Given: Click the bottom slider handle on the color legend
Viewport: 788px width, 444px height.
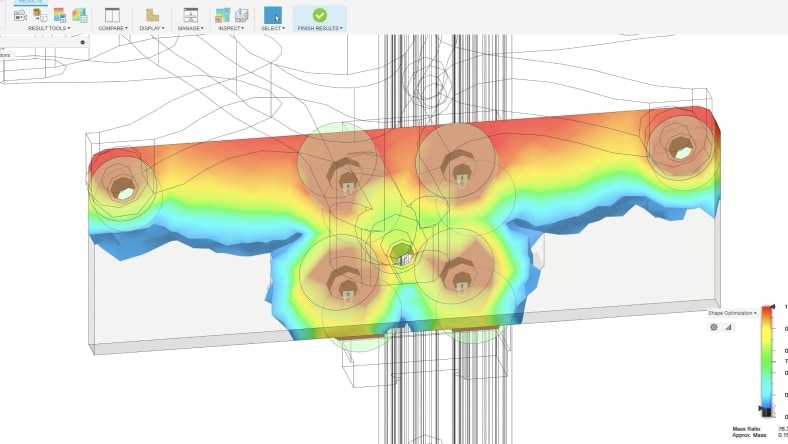Looking at the screenshot, I should [x=760, y=408].
